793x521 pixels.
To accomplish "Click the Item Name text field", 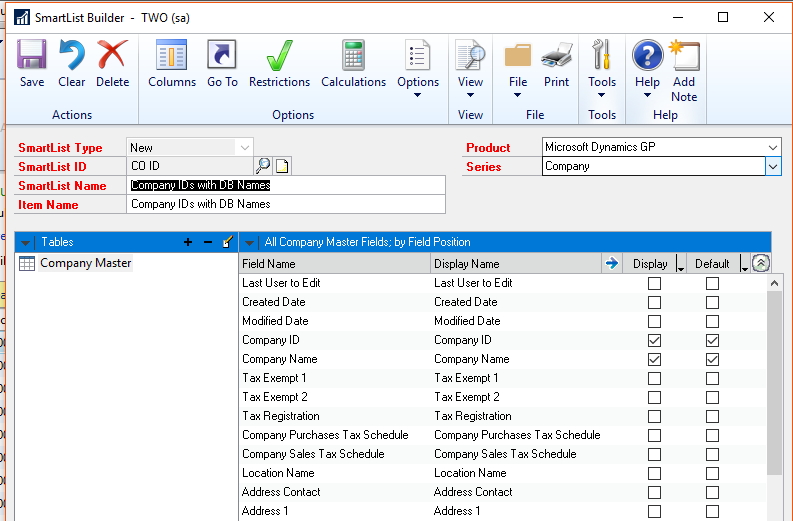I will [x=286, y=204].
